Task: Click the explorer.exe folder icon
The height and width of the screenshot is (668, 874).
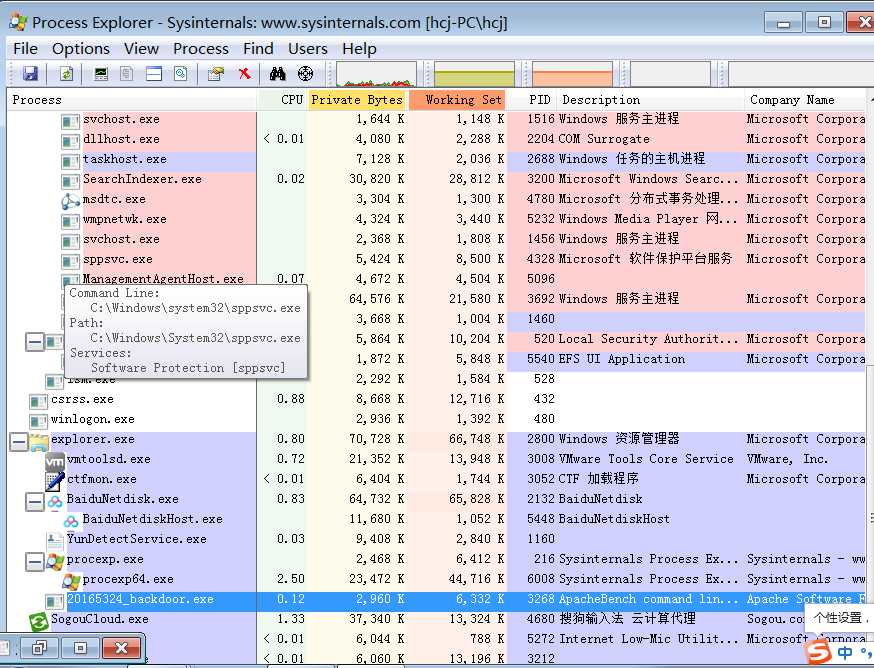Action: coord(38,442)
